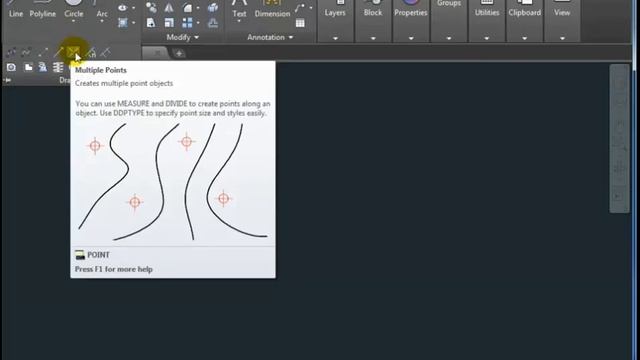Click 'Press F1 for more help' text
Screen dimensions: 640x360
point(113,269)
